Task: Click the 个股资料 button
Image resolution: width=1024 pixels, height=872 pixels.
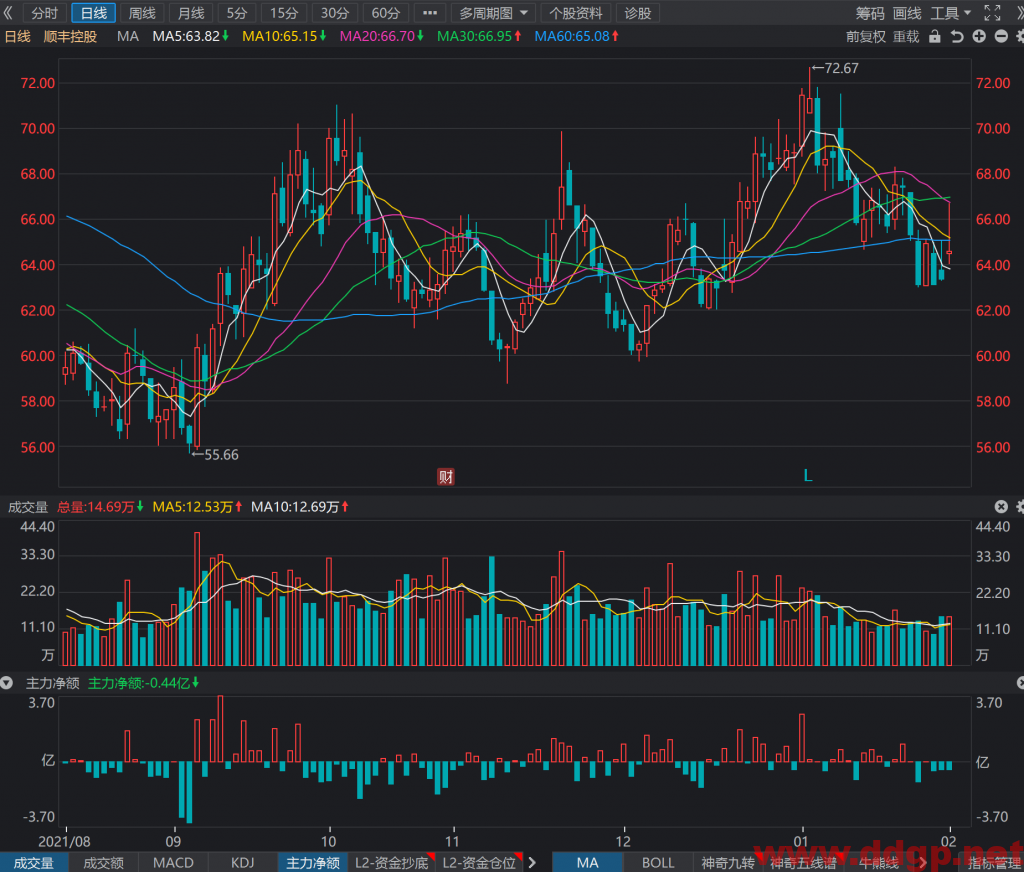Action: click(x=575, y=13)
